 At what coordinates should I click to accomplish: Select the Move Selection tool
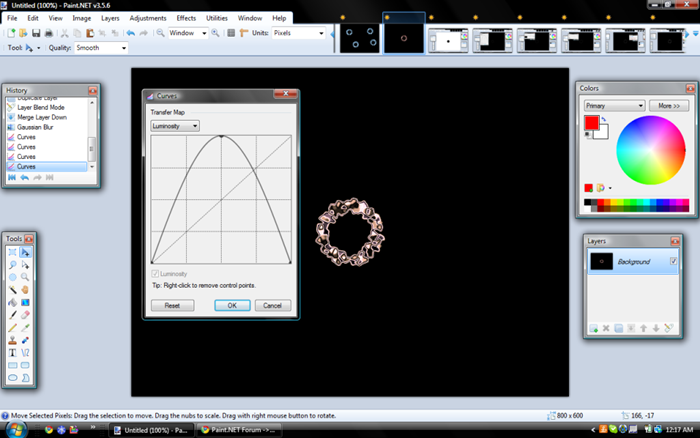click(x=25, y=265)
